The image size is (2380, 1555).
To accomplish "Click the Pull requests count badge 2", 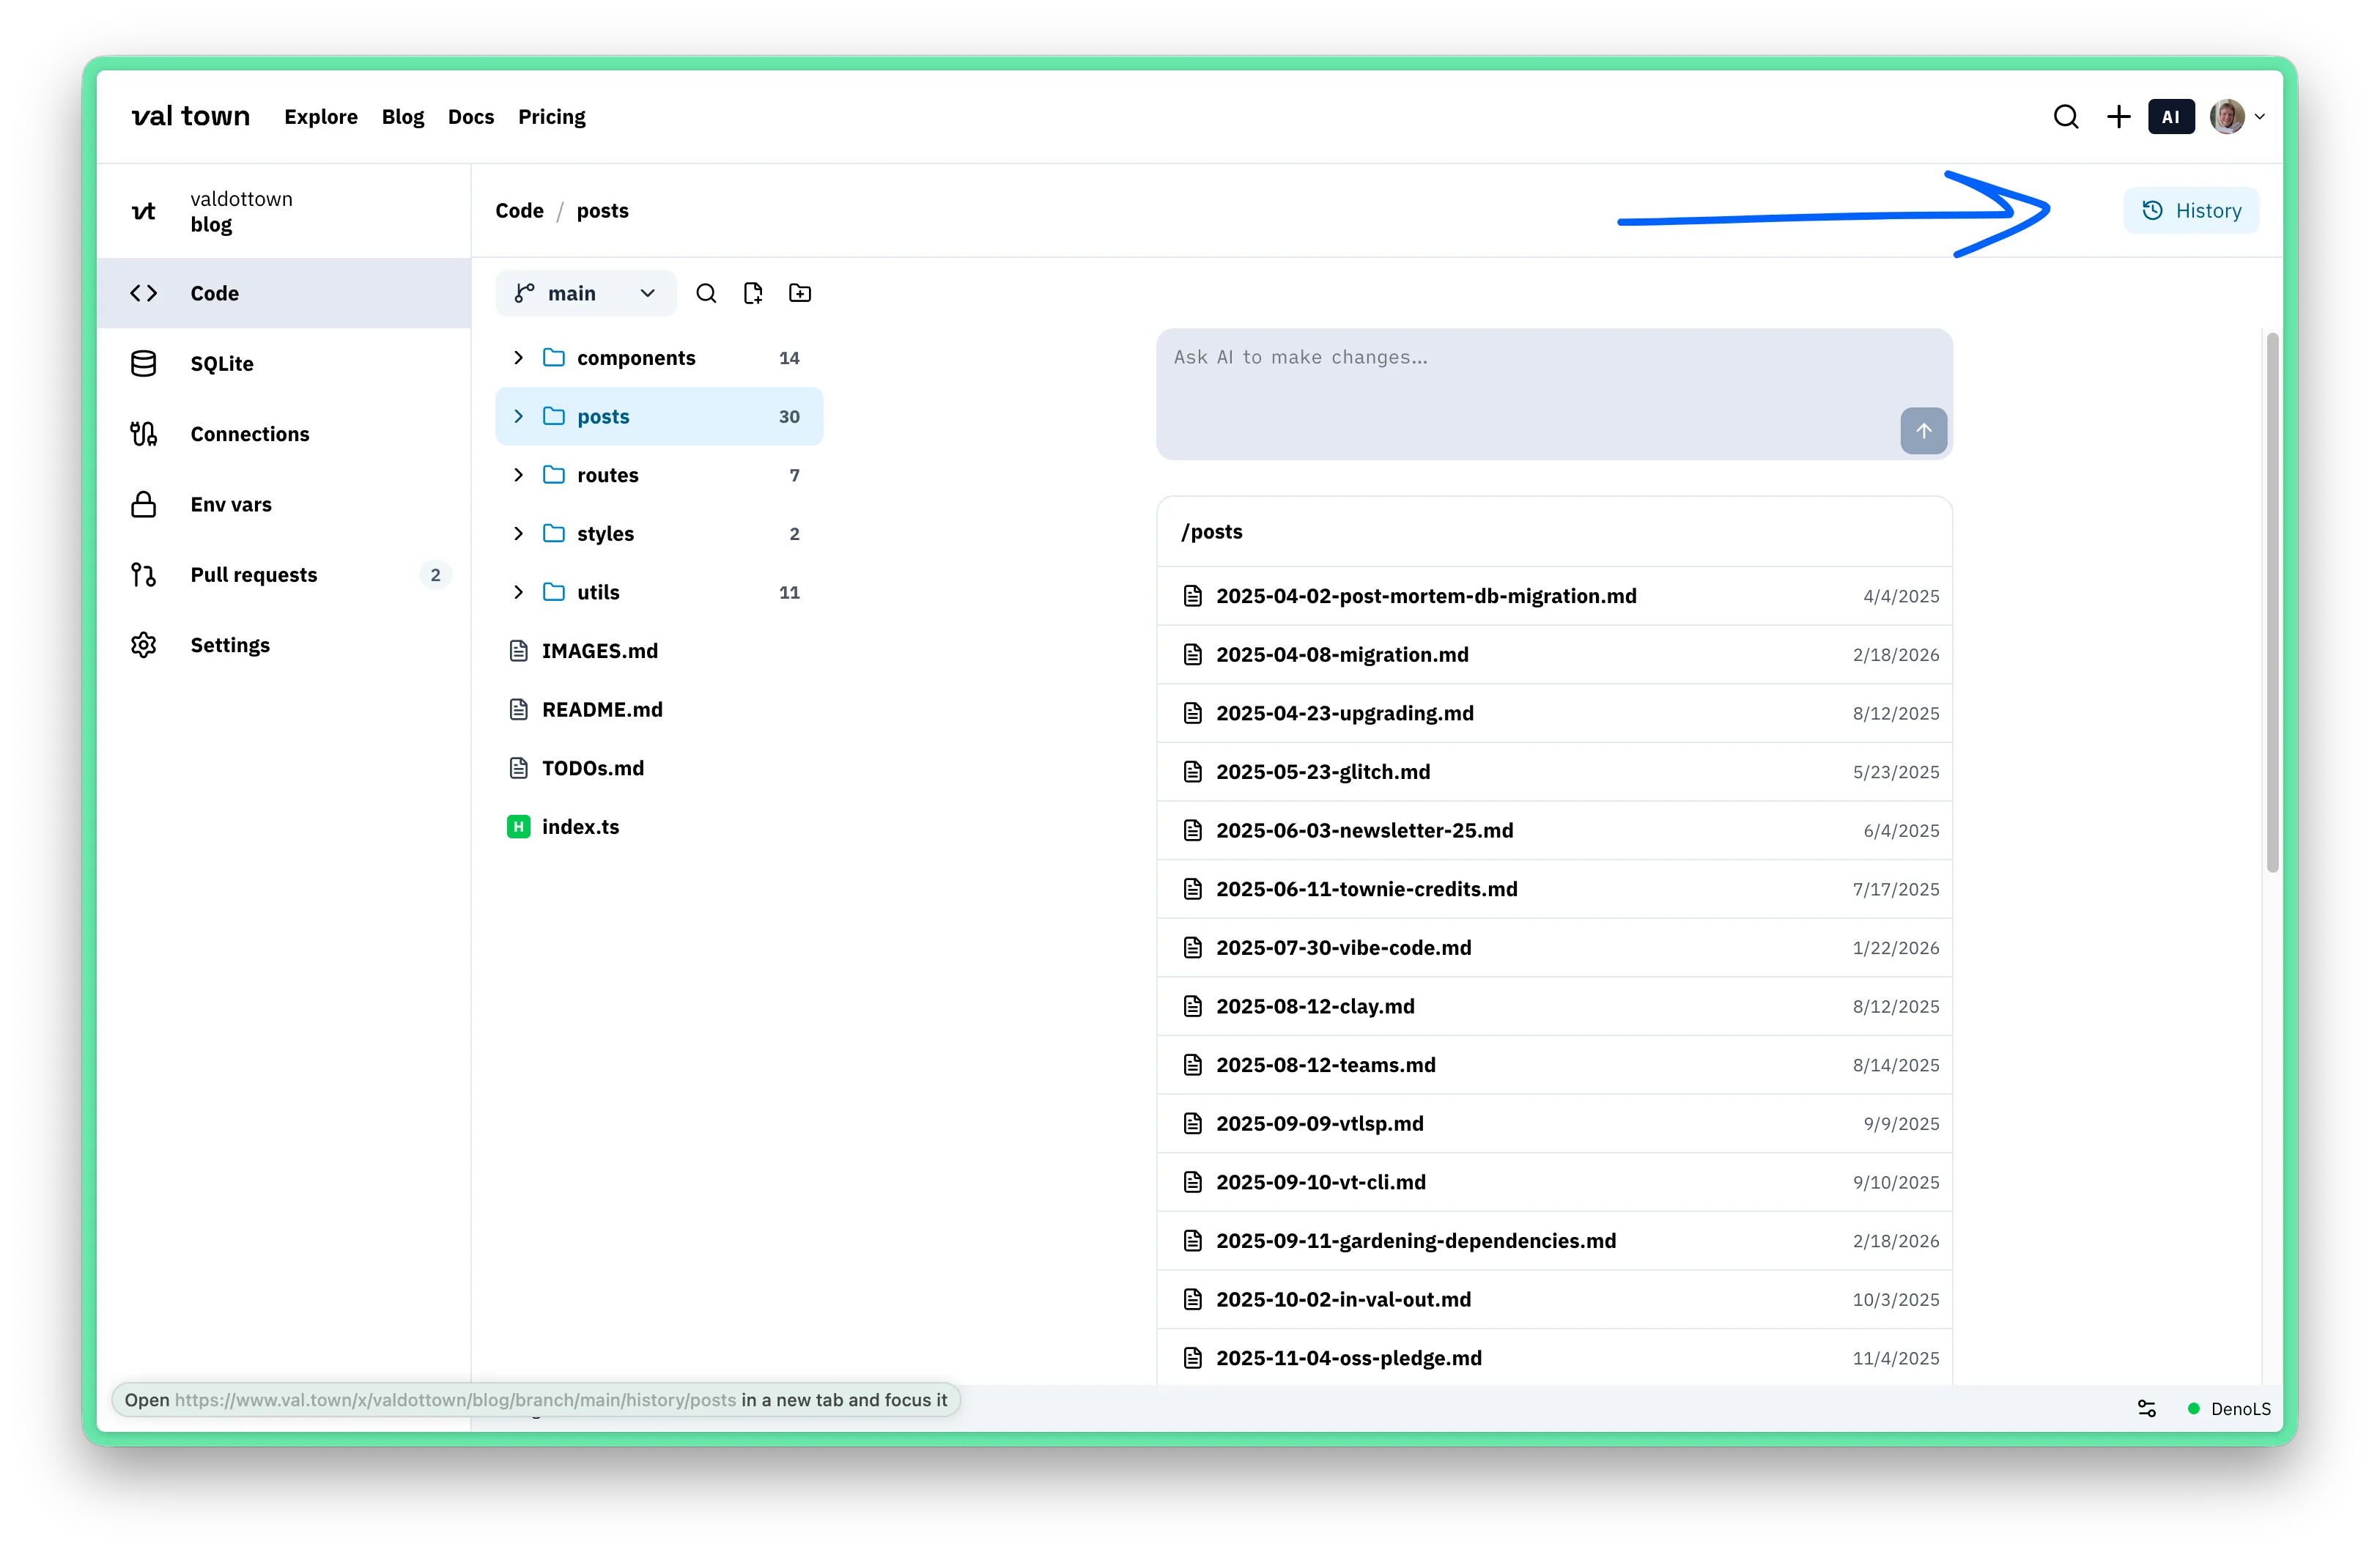I will 435,575.
